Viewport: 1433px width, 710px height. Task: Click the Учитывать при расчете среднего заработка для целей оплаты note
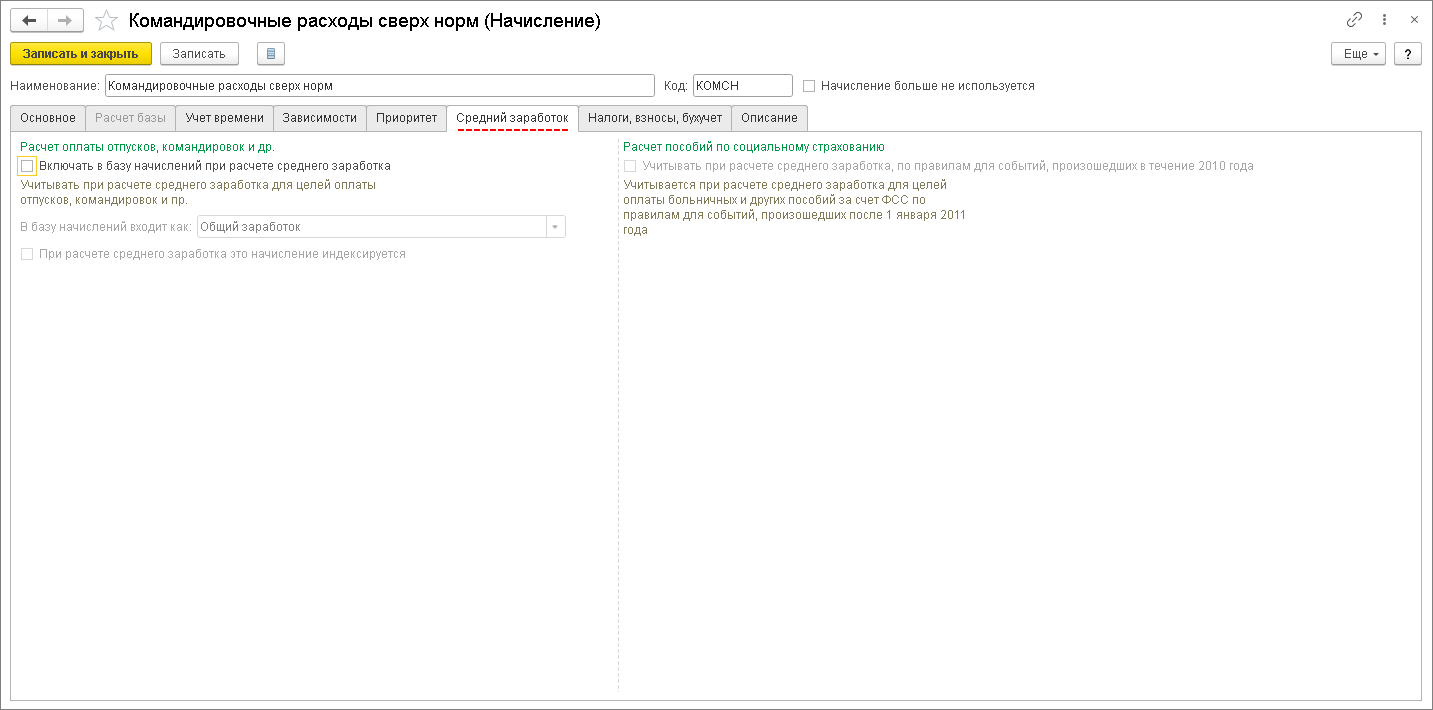pos(198,192)
